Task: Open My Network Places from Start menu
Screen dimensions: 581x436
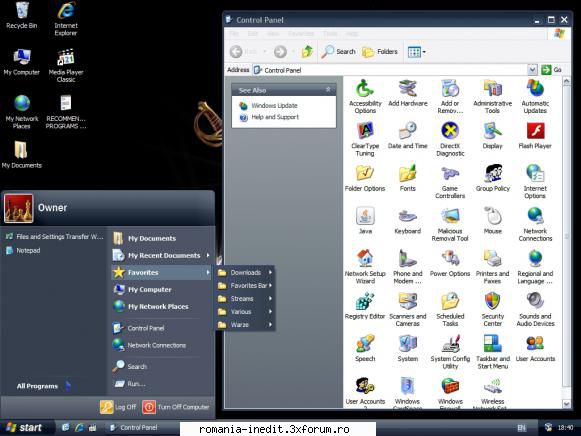Action: pos(161,307)
